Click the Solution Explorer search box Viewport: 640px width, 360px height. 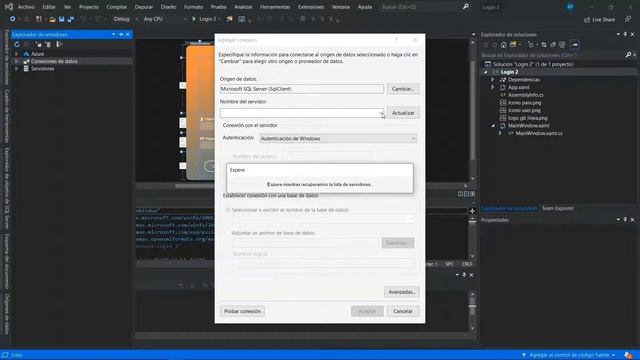coord(552,55)
